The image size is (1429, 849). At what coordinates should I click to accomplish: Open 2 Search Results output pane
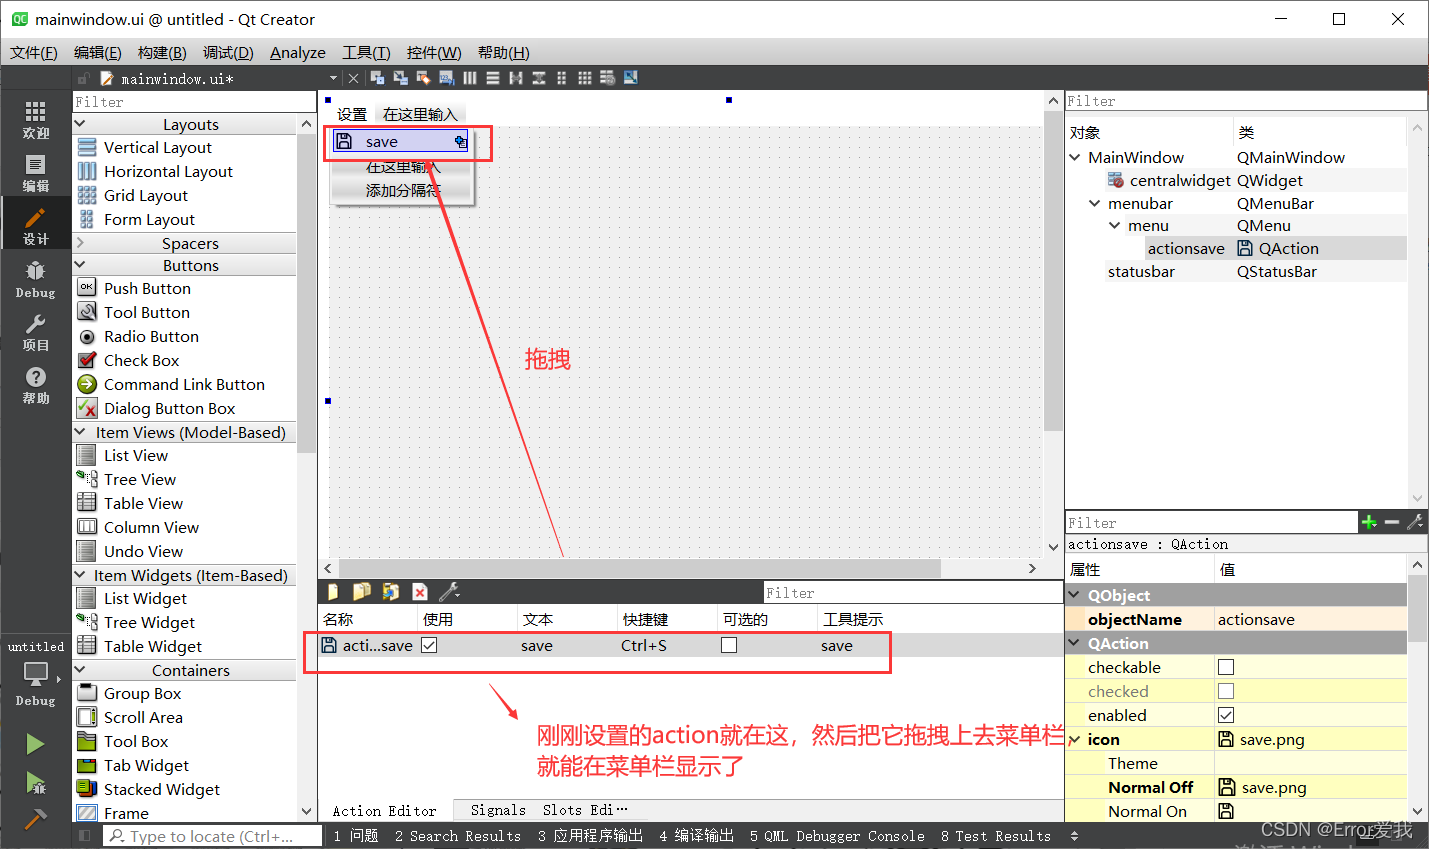coord(458,836)
